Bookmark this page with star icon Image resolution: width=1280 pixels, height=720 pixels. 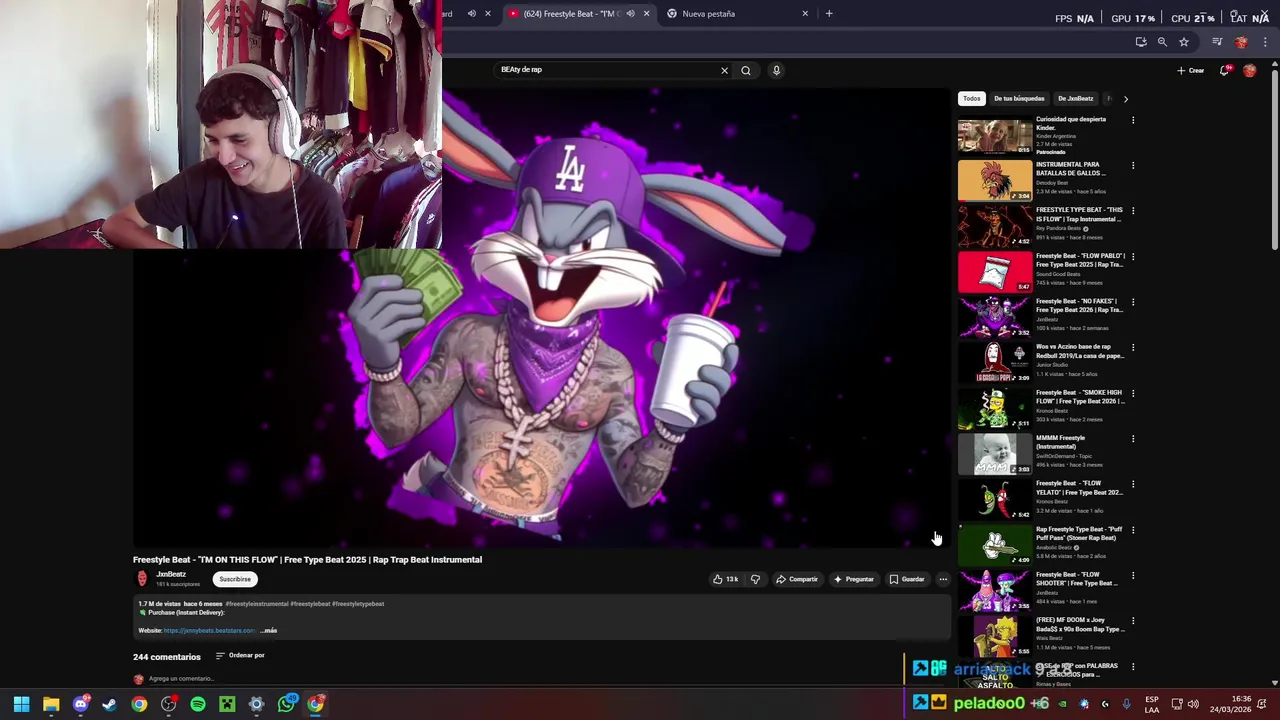coord(1184,42)
